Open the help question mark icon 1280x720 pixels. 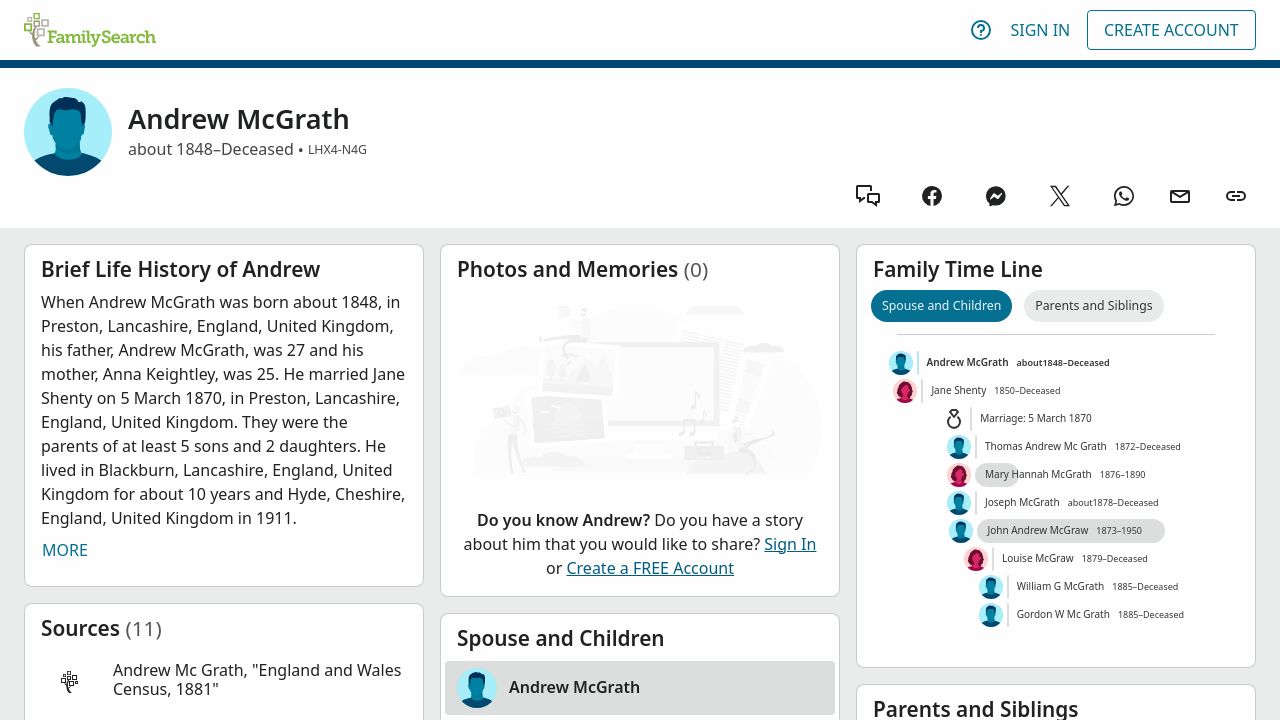[x=981, y=30]
